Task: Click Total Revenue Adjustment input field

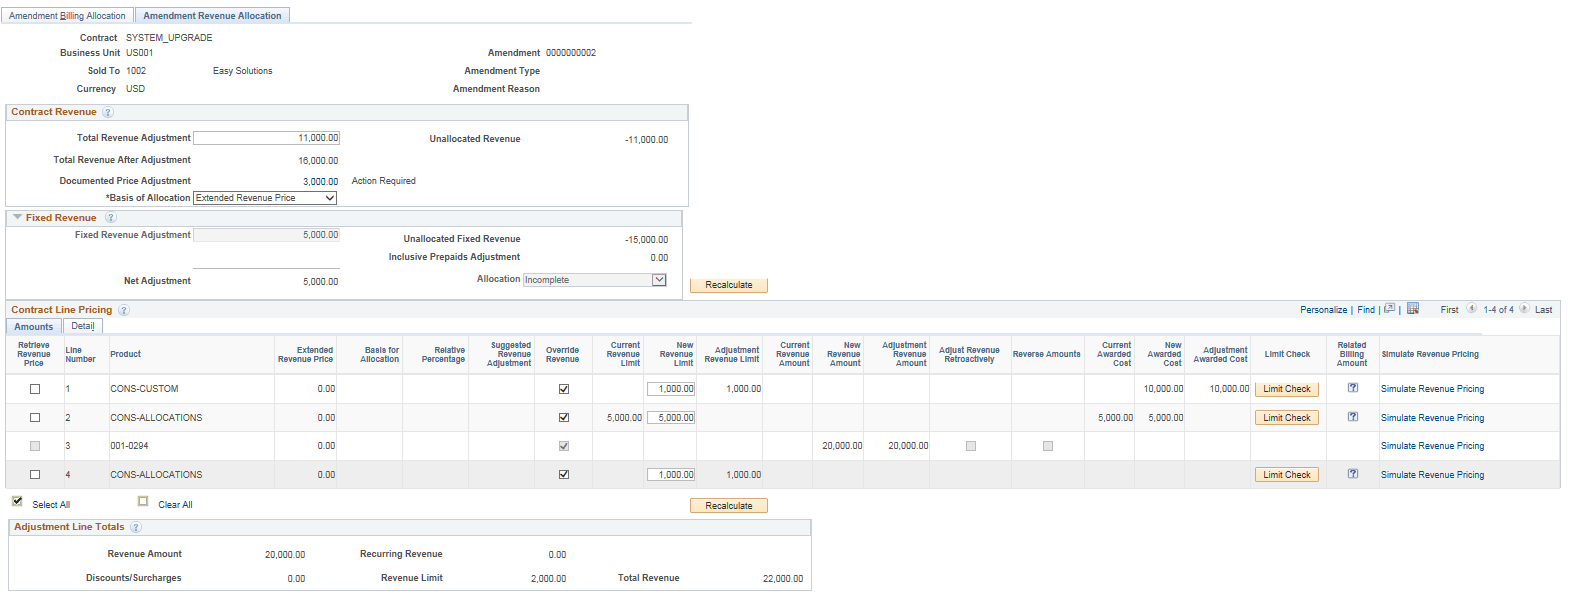Action: [x=266, y=138]
